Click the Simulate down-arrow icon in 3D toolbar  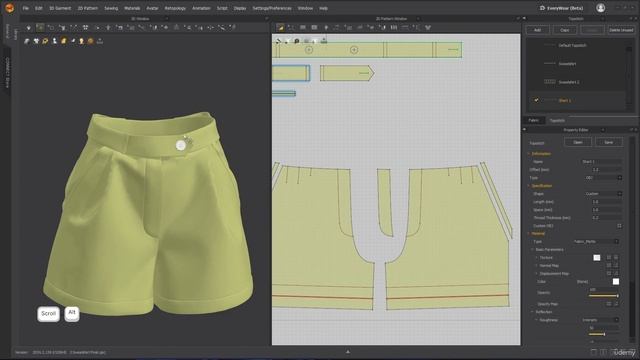click(x=29, y=28)
